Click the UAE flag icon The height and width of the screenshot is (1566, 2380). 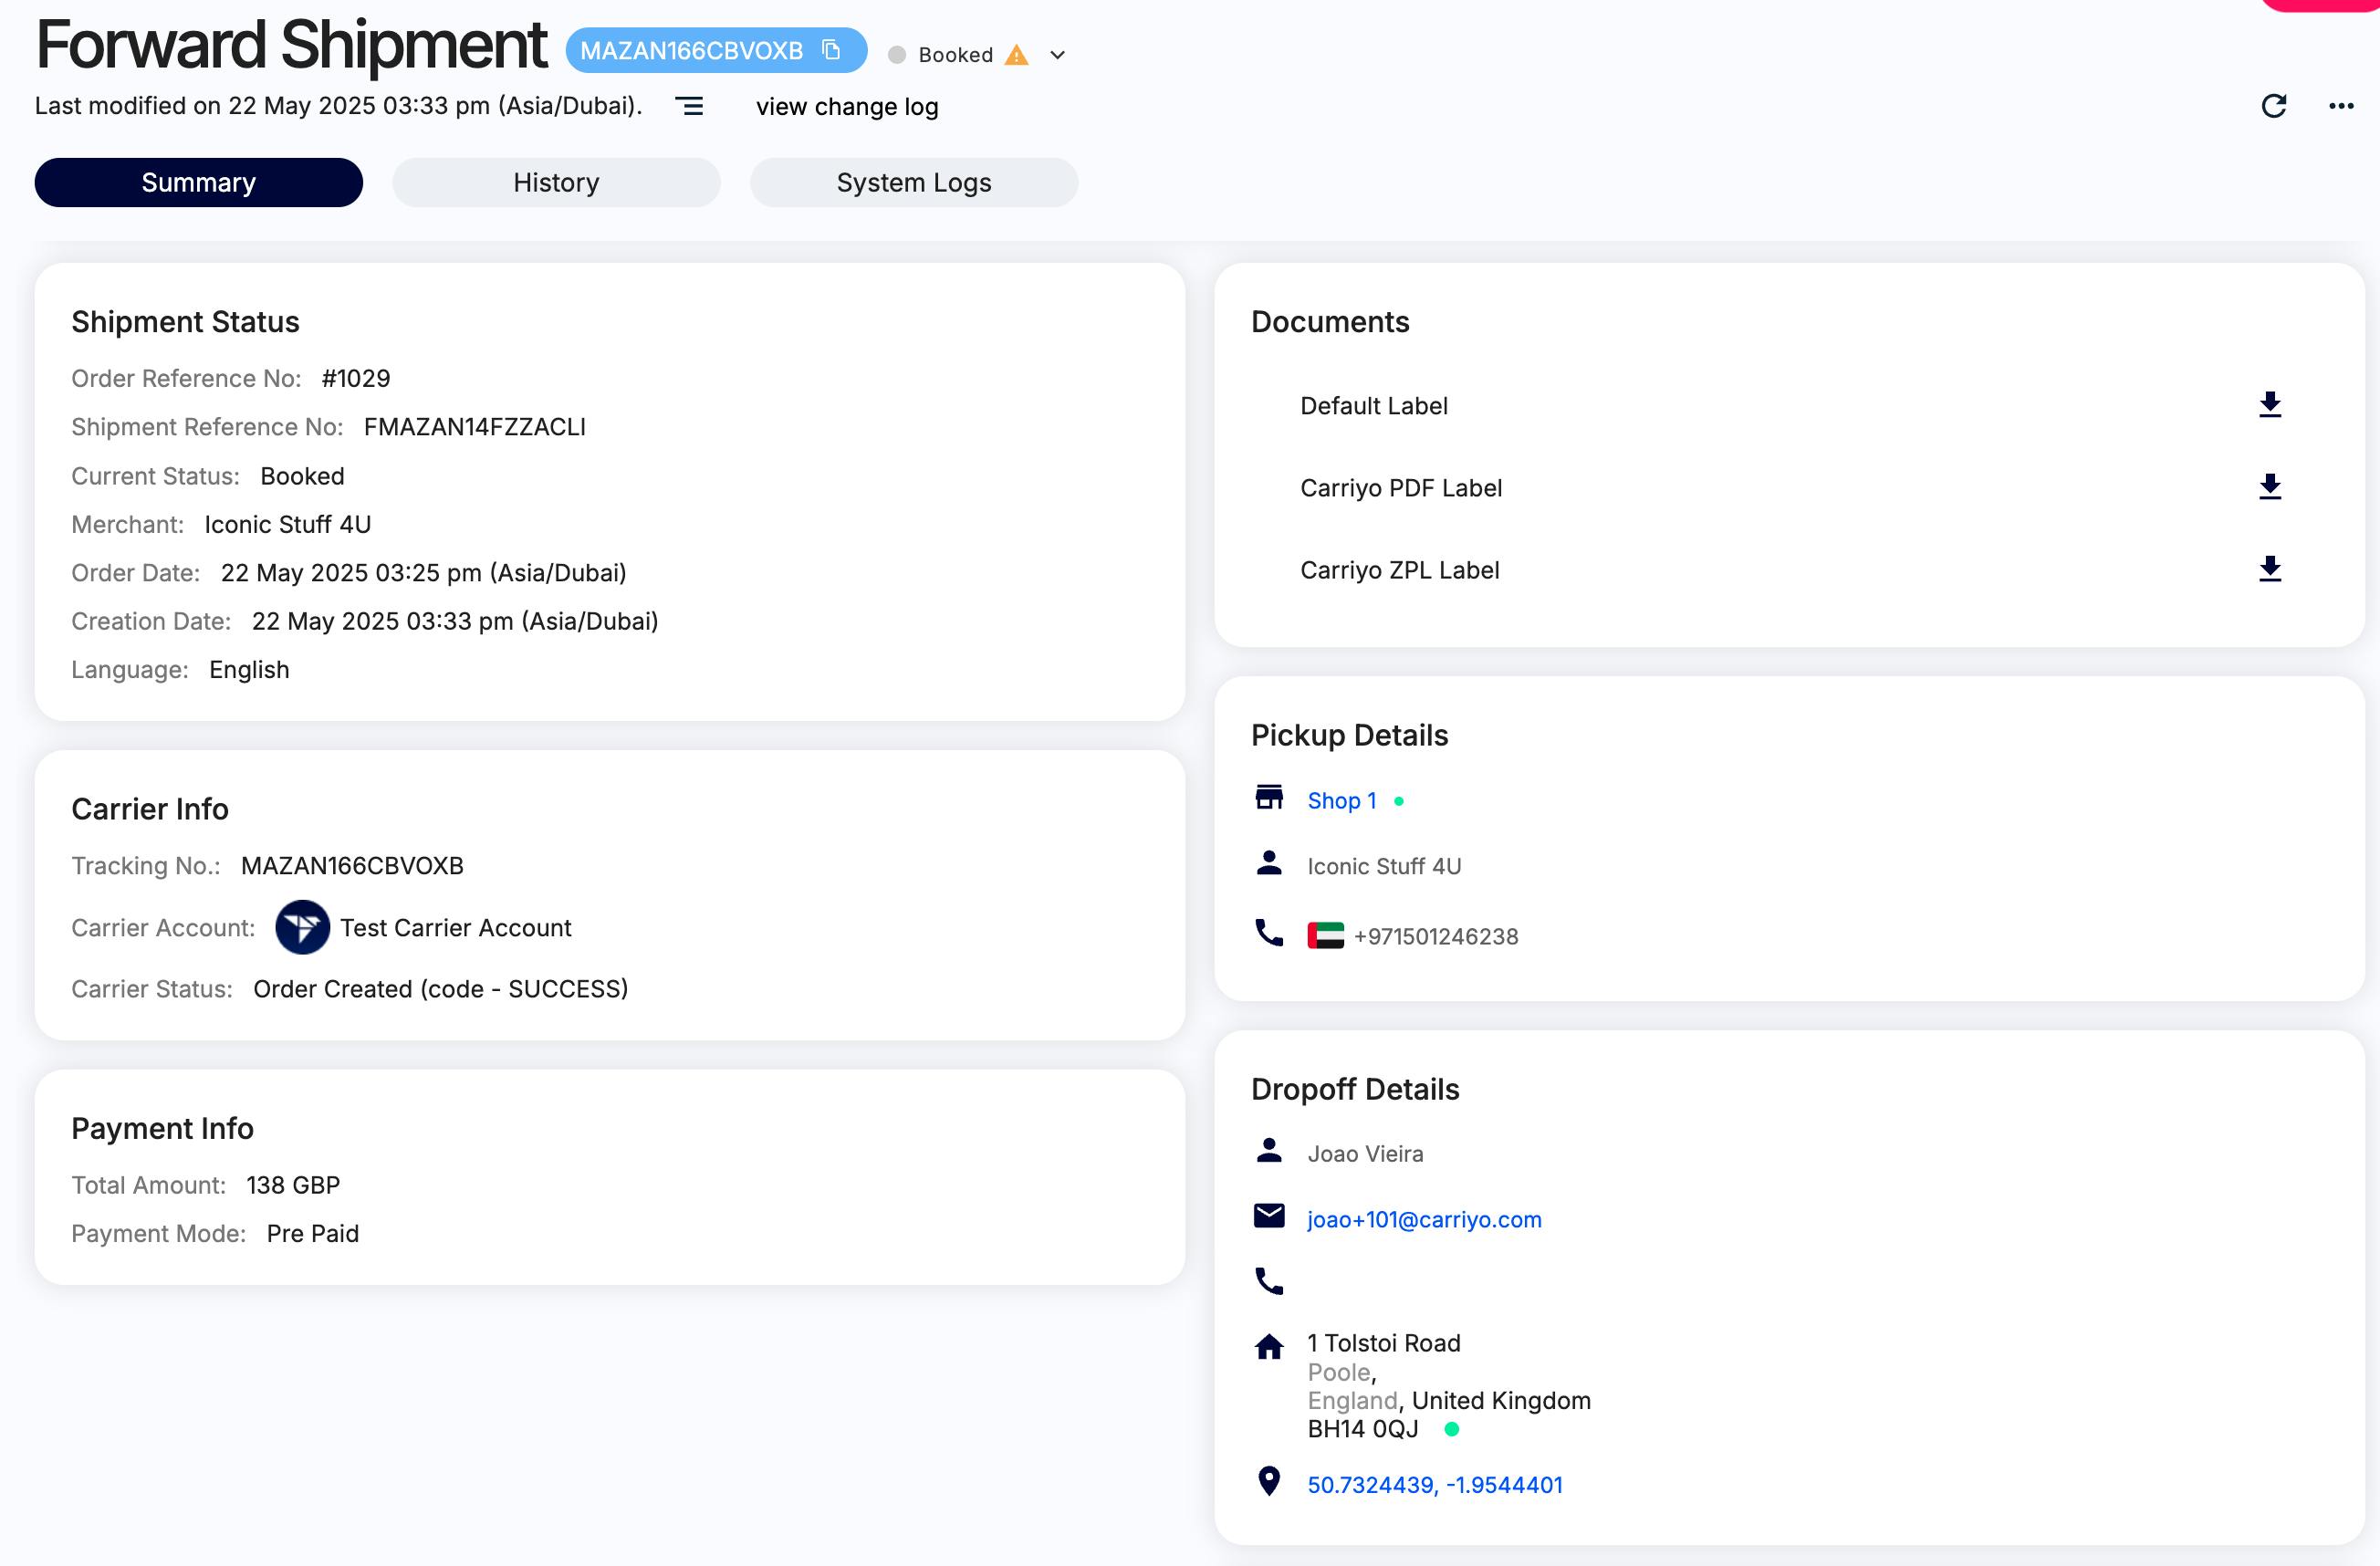1325,936
